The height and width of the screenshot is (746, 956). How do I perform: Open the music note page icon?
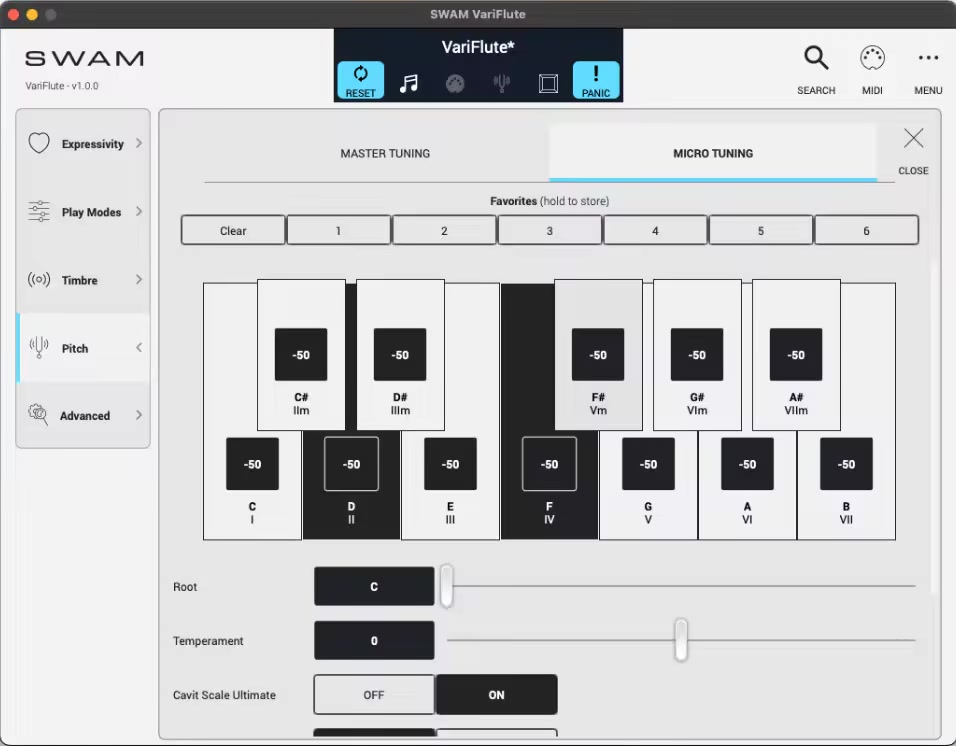[408, 83]
